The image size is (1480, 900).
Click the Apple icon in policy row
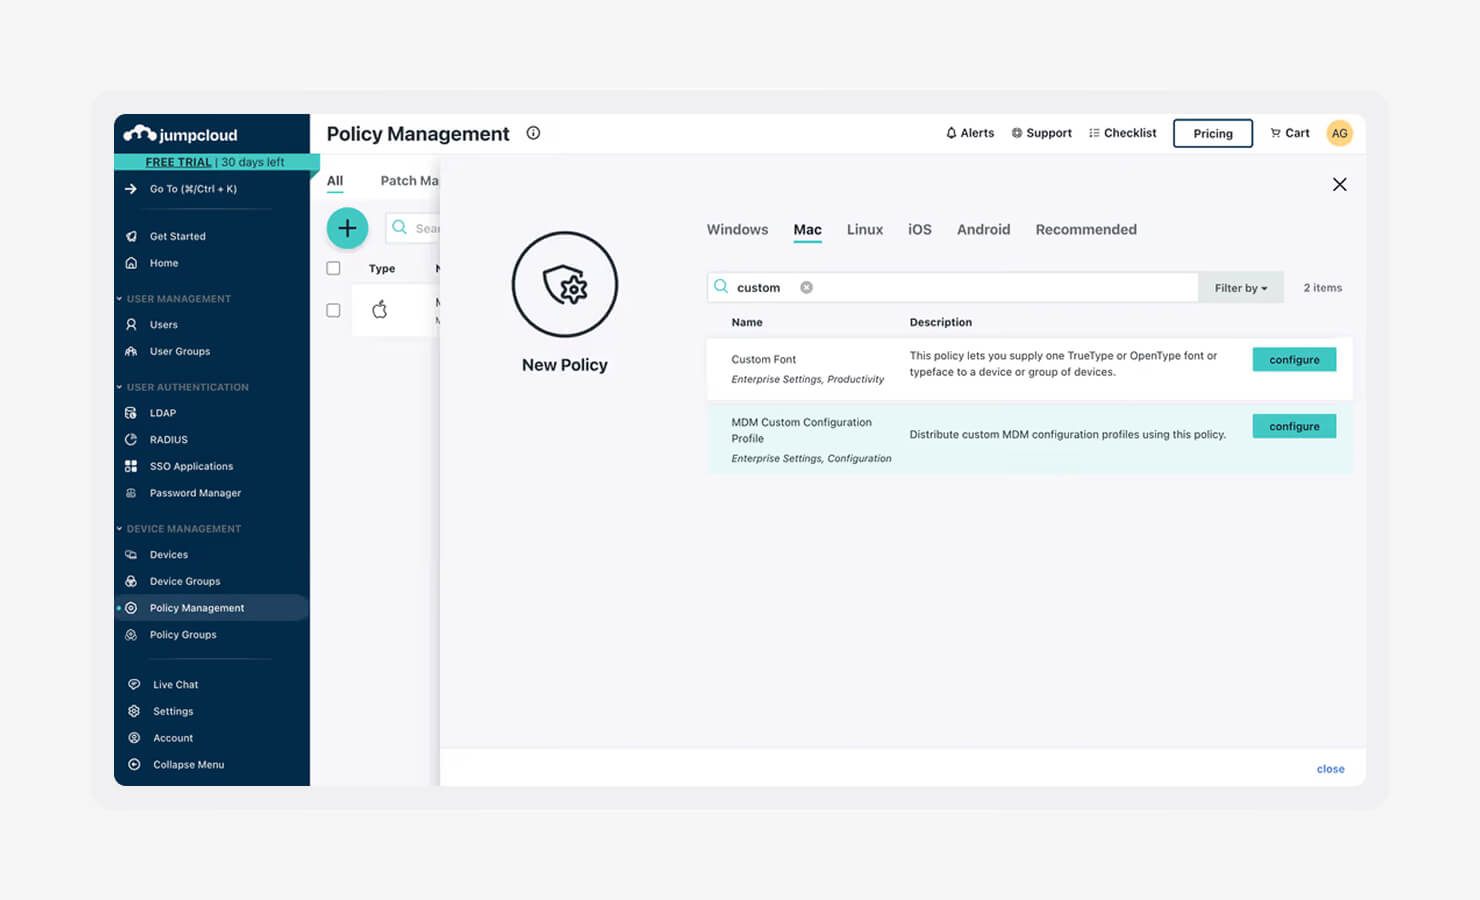(x=380, y=310)
